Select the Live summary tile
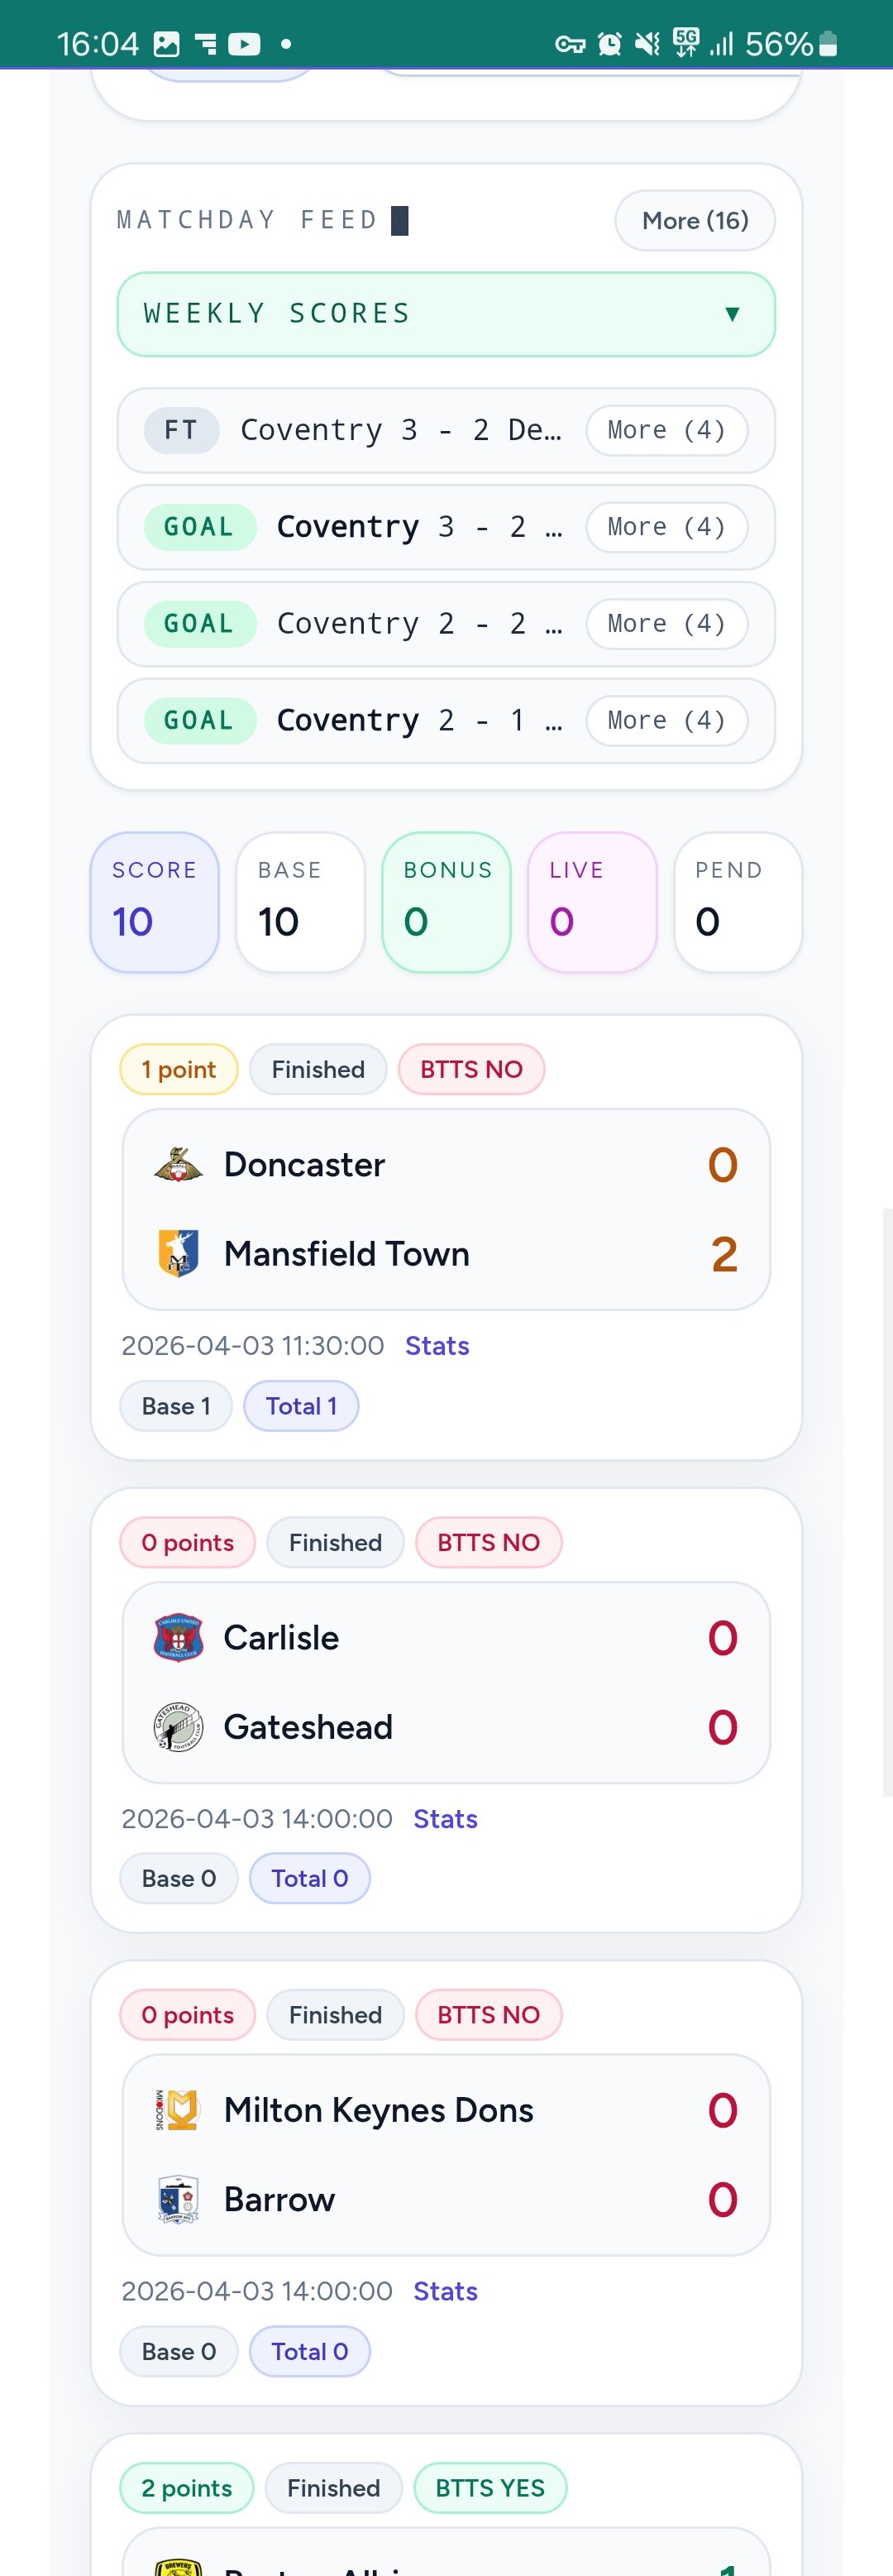Screen dimensions: 893x2576 coord(592,902)
